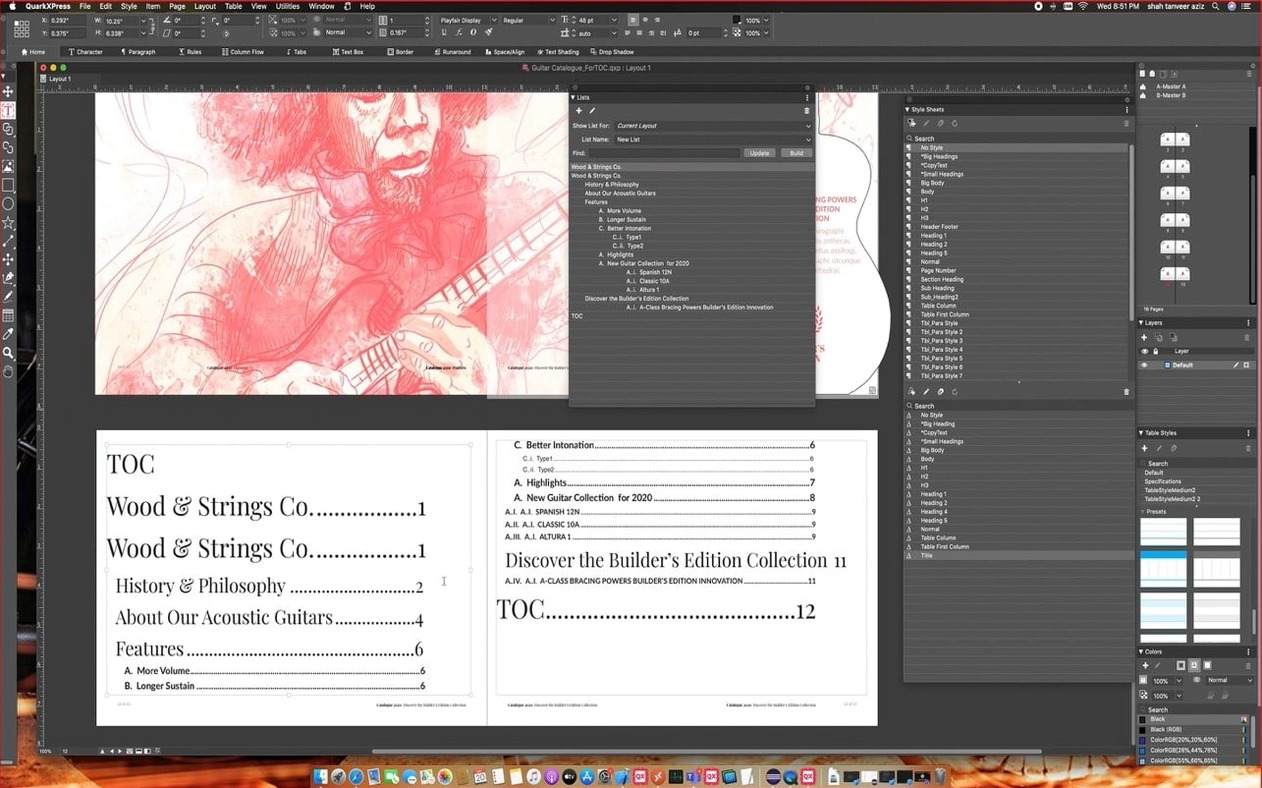Delete list with Lists panel trash icon
The width and height of the screenshot is (1262, 788).
[807, 111]
